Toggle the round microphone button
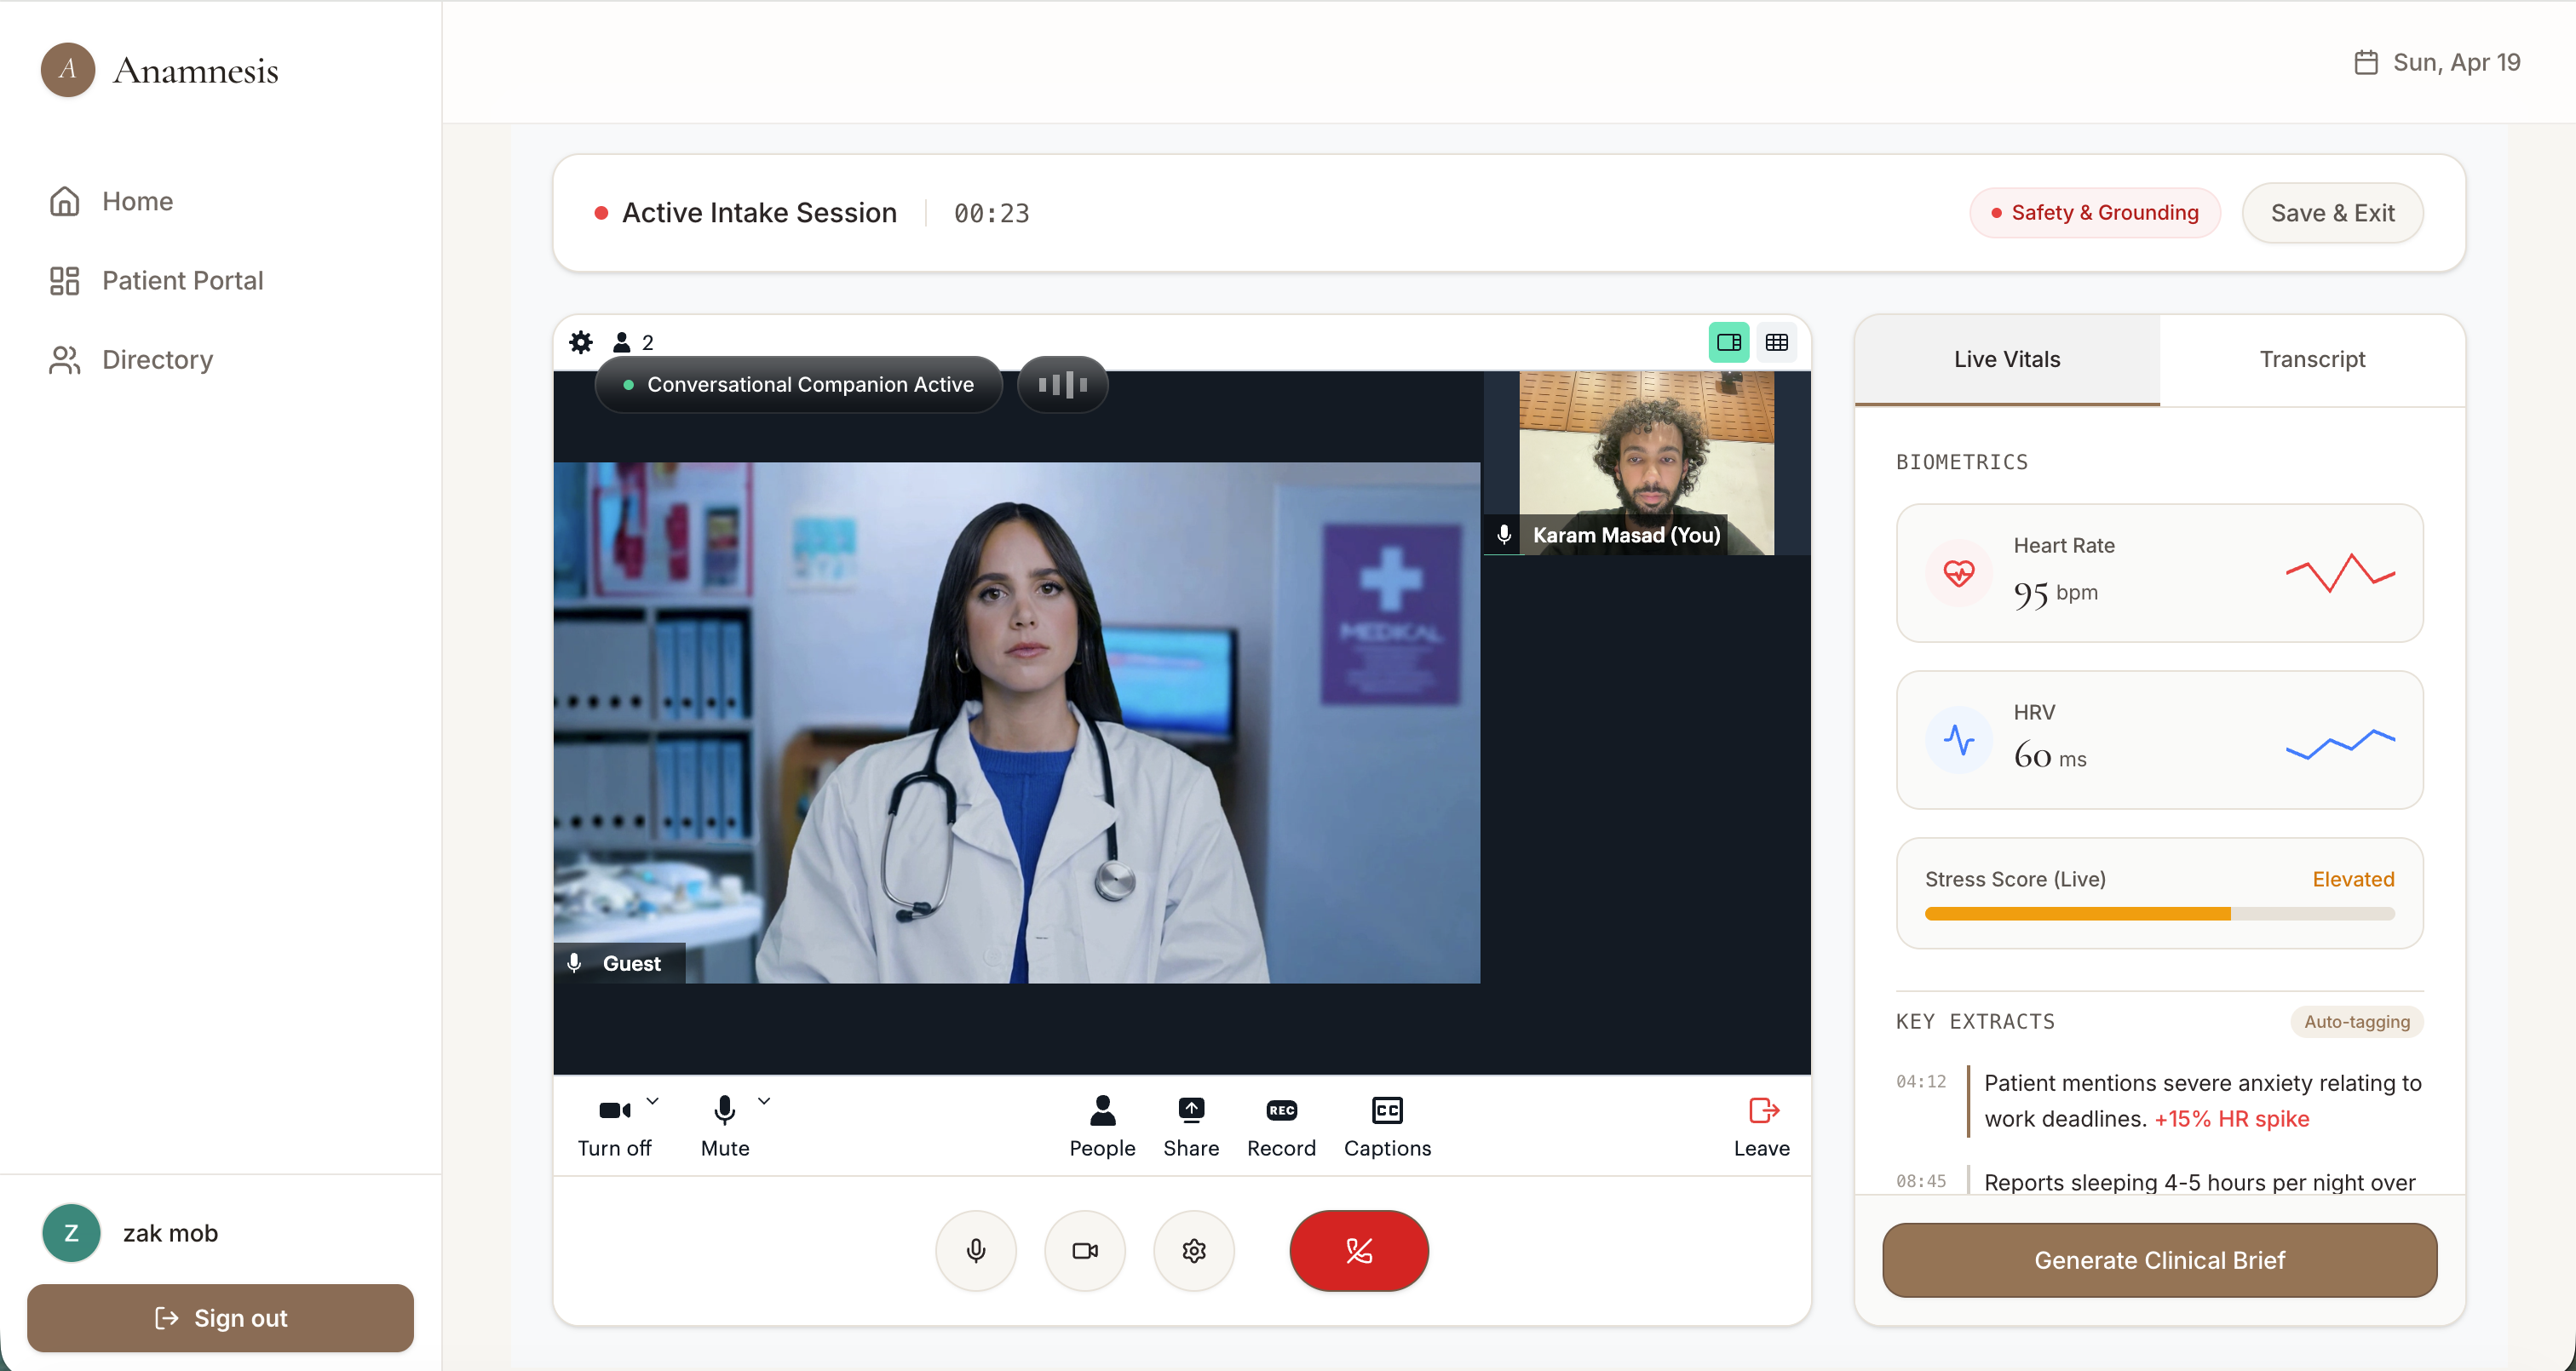 pos(975,1250)
